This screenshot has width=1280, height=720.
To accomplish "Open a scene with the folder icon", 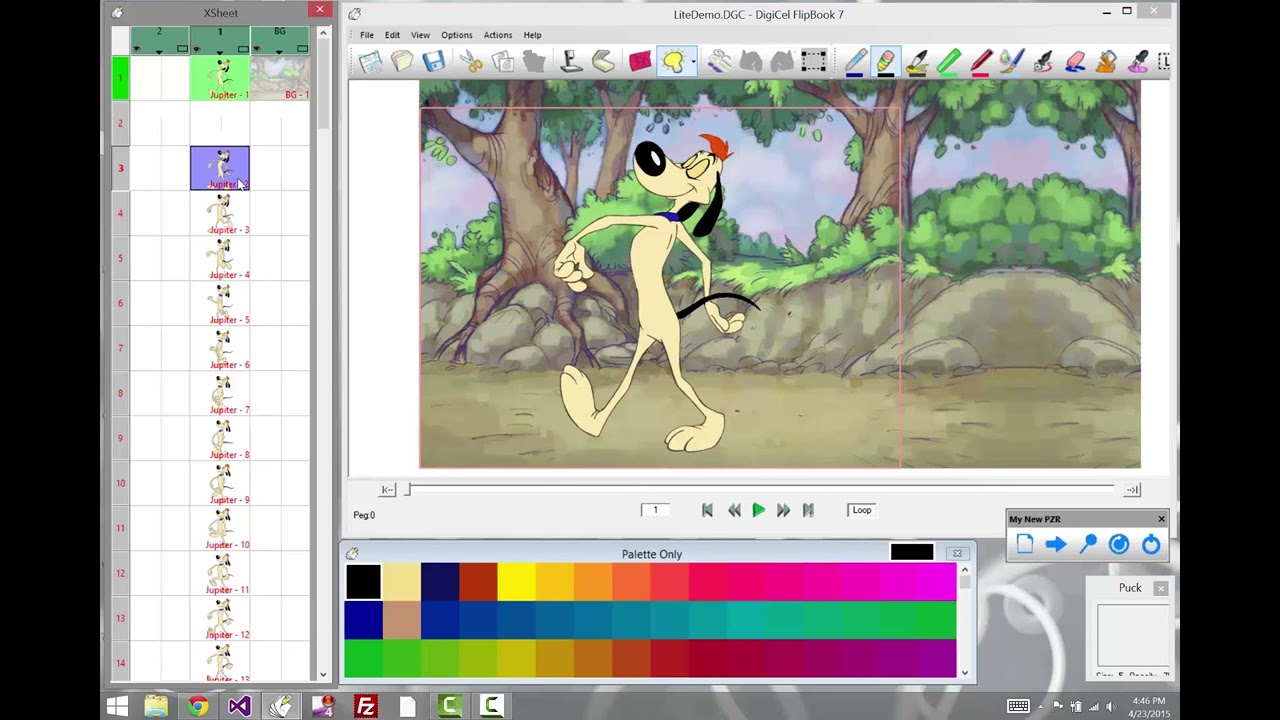I will point(402,62).
